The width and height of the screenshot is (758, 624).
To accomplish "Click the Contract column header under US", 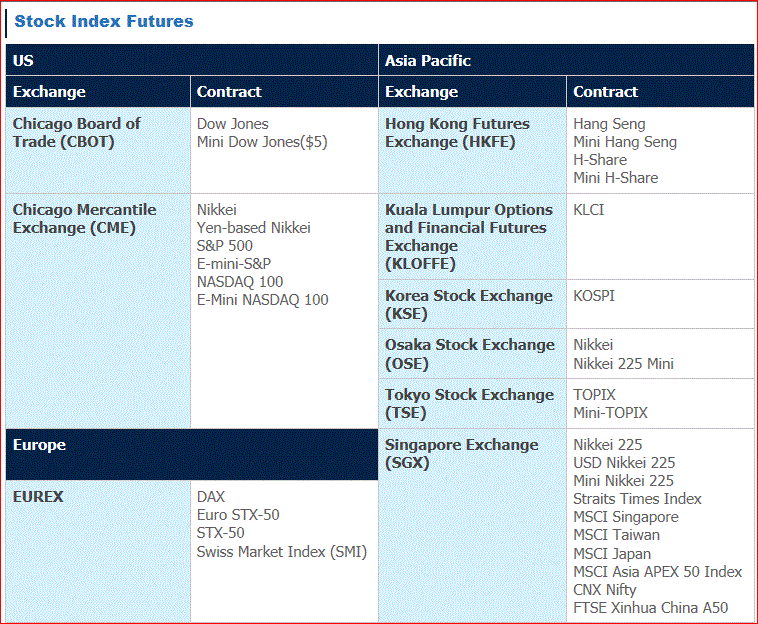I will 284,91.
